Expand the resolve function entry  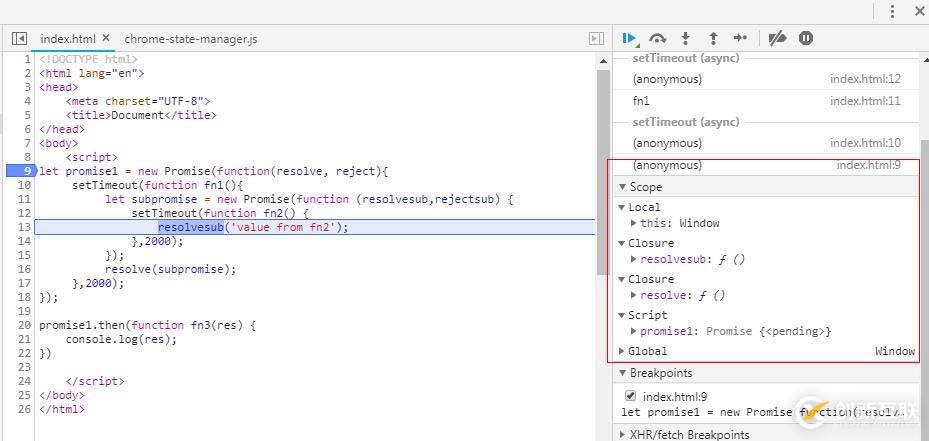tap(634, 295)
